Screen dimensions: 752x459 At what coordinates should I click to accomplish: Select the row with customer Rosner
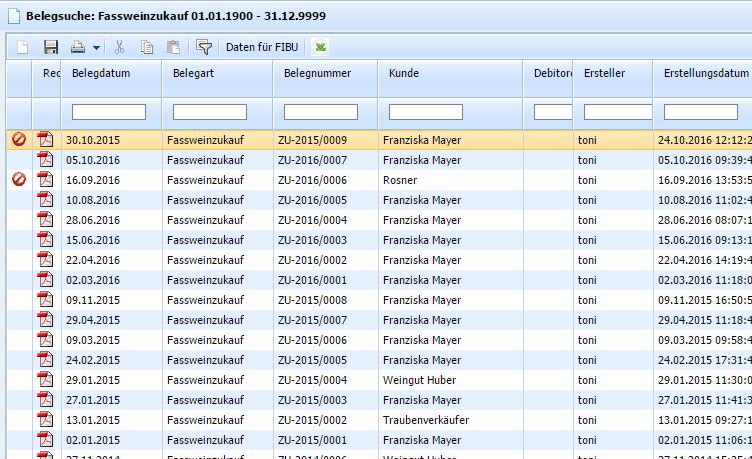(398, 180)
